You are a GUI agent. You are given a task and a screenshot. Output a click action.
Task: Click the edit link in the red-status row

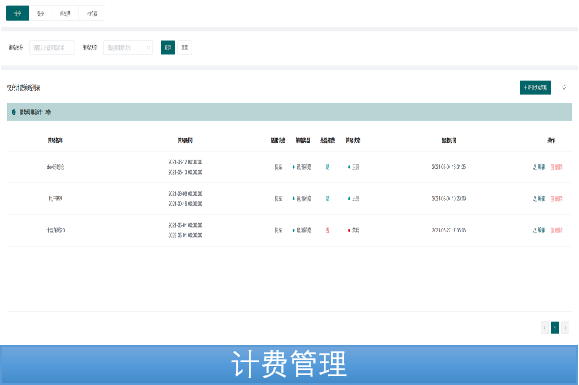tap(539, 230)
